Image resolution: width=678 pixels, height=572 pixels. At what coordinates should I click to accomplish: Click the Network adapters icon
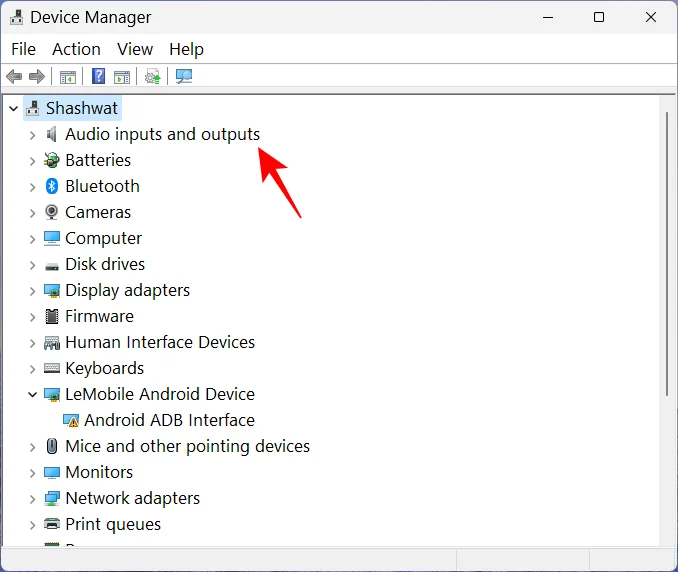coord(52,499)
